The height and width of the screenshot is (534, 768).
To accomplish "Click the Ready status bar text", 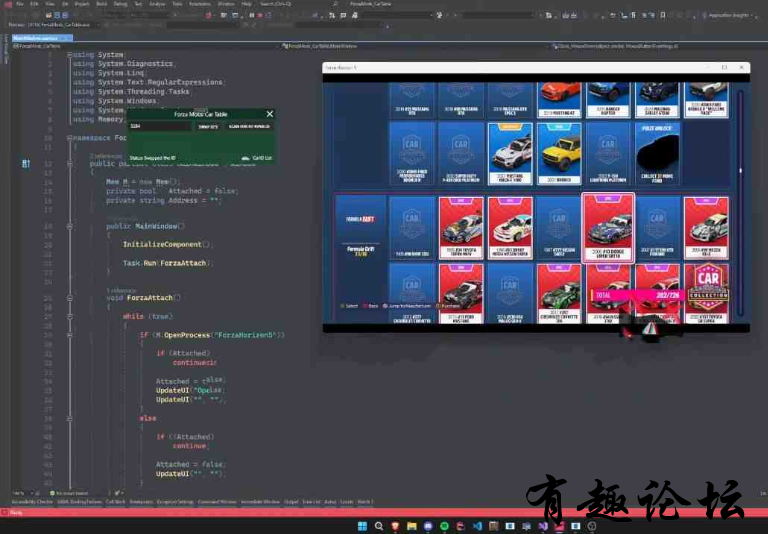I will pyautogui.click(x=16, y=512).
